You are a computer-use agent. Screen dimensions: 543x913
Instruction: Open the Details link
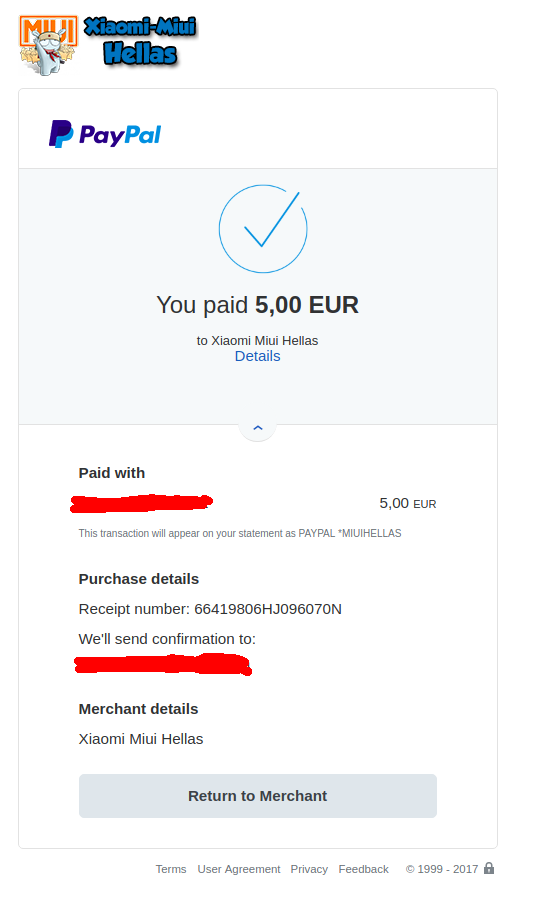pyautogui.click(x=257, y=356)
